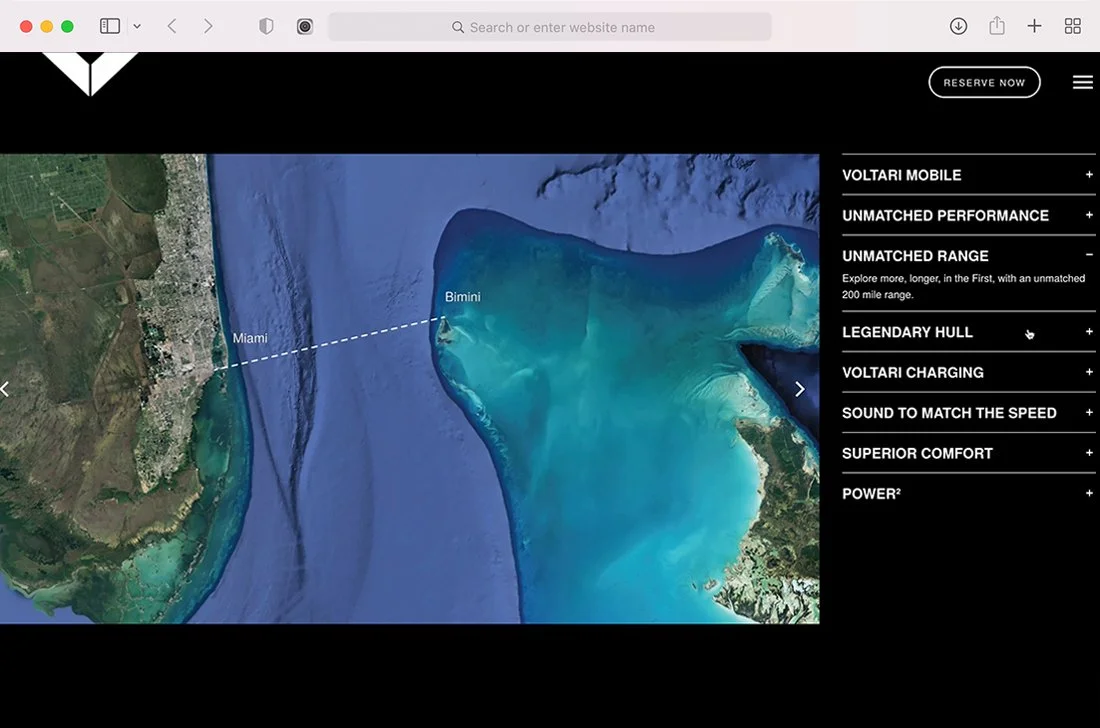Screen dimensions: 1100x728
Task: Open a new tab with plus icon
Action: pyautogui.click(x=1034, y=27)
